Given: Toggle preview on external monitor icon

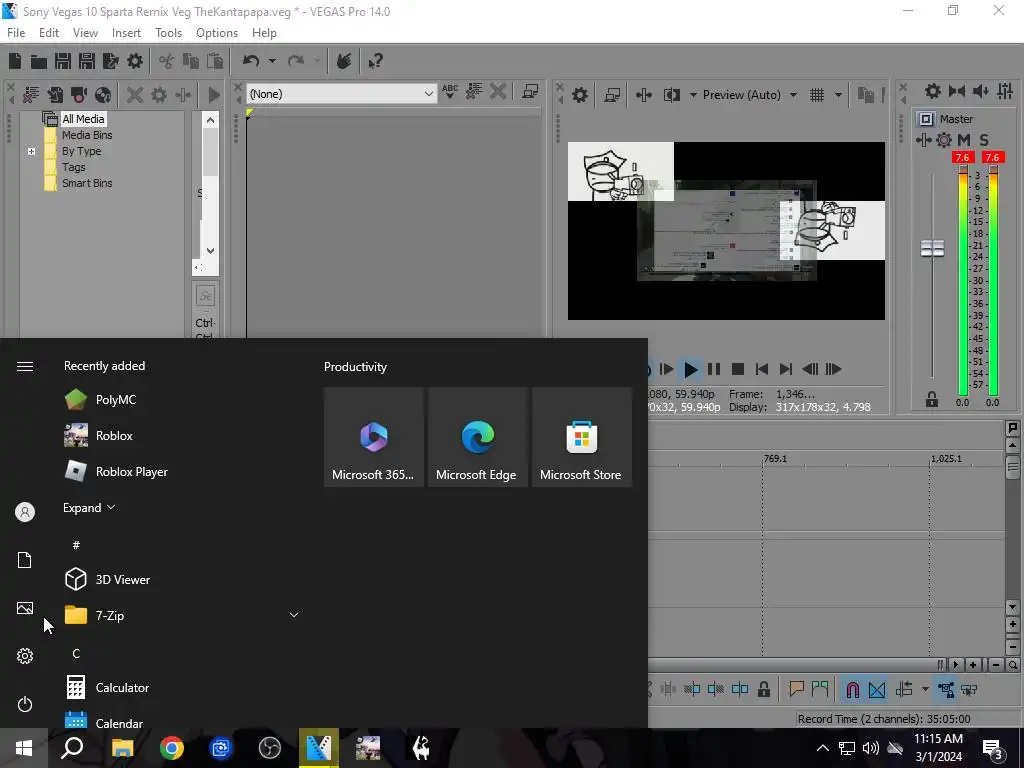Looking at the screenshot, I should [612, 95].
